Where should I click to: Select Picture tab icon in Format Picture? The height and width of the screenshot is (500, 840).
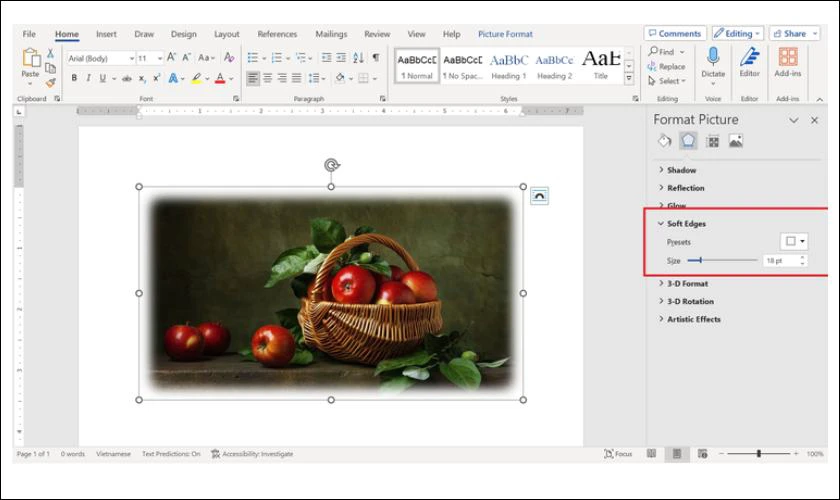(736, 141)
